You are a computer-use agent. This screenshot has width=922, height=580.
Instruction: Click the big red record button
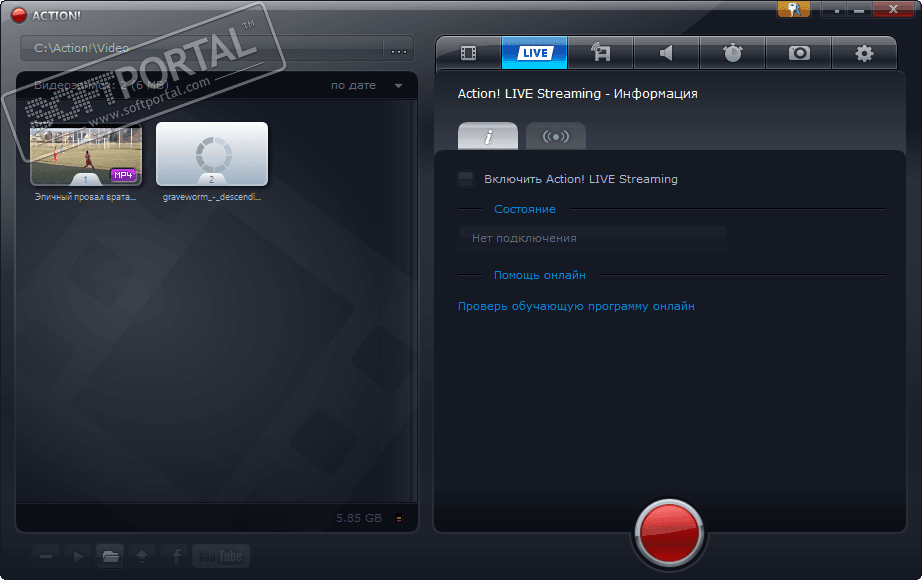(x=669, y=533)
